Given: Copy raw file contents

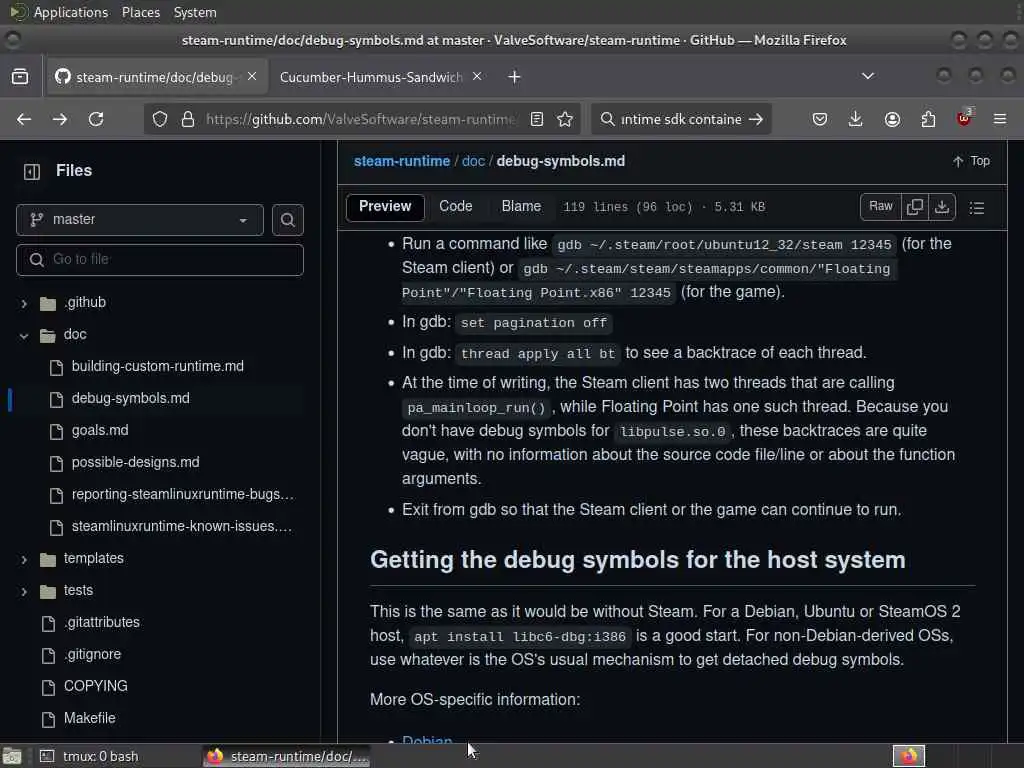Looking at the screenshot, I should [915, 207].
